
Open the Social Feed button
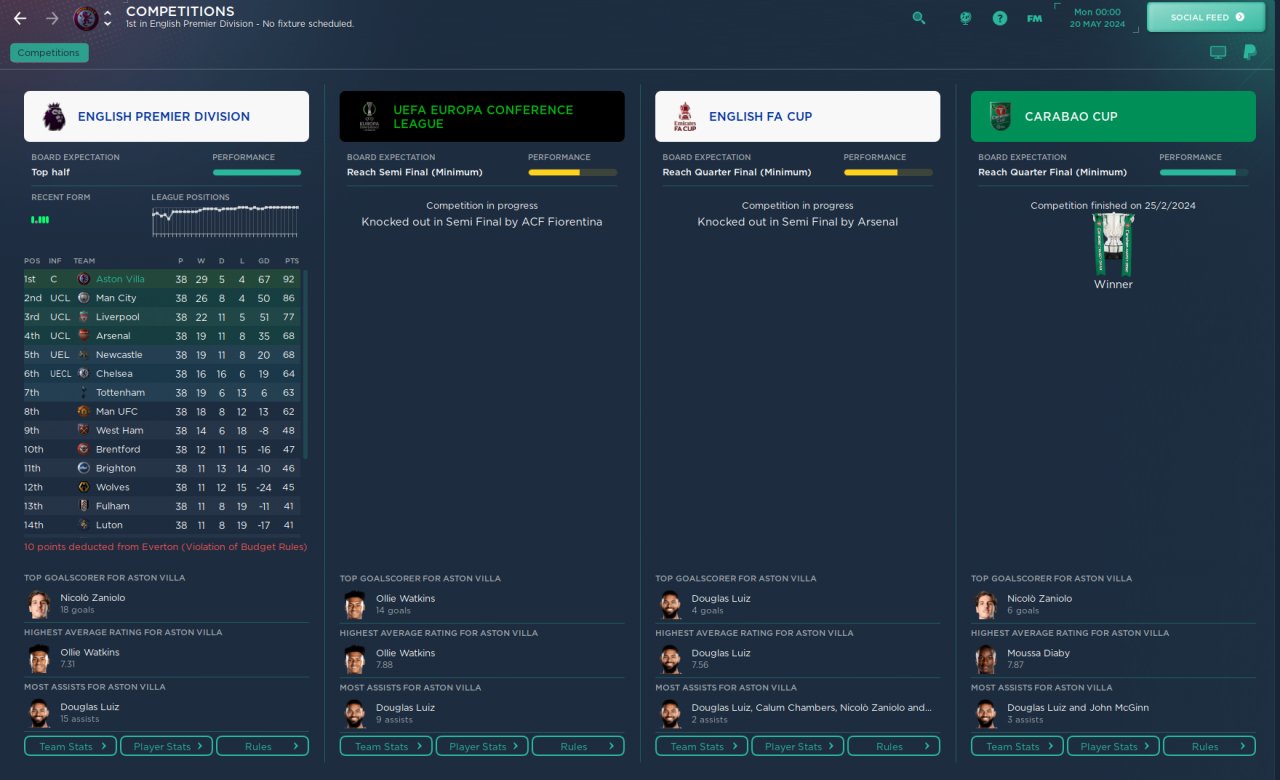click(x=1208, y=17)
